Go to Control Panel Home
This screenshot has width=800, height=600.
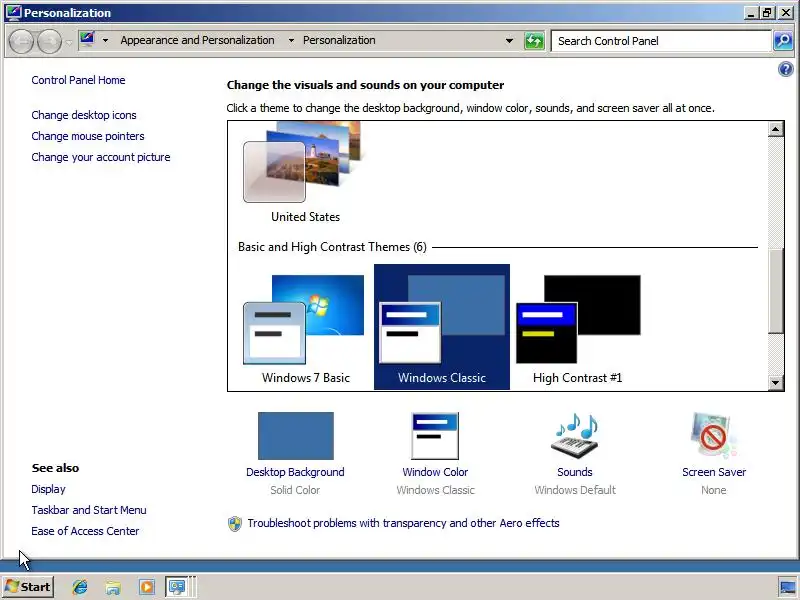coord(78,80)
